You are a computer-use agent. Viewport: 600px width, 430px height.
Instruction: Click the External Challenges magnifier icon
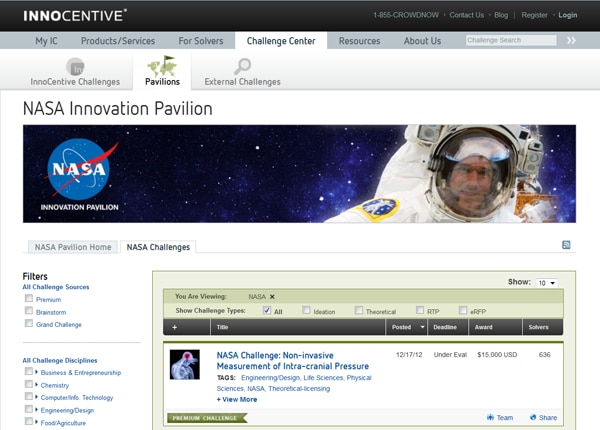pos(242,66)
